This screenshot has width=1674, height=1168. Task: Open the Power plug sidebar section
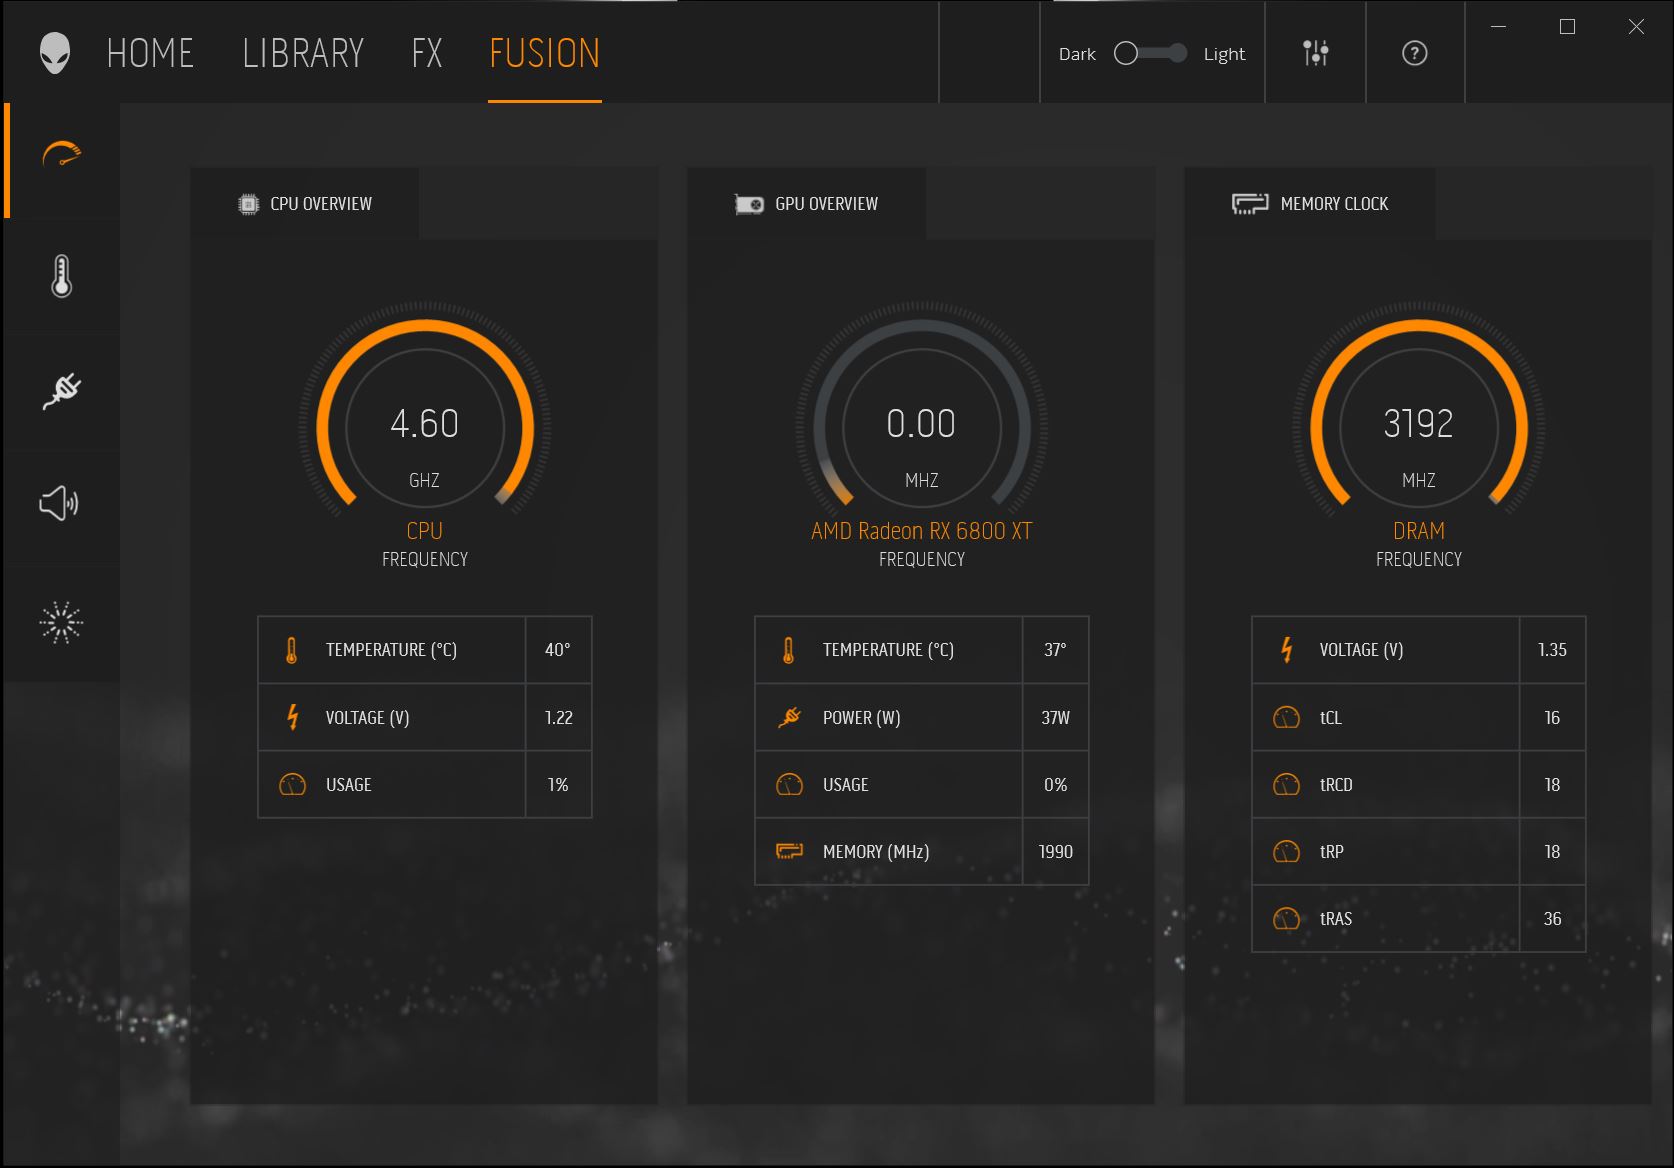(x=62, y=390)
